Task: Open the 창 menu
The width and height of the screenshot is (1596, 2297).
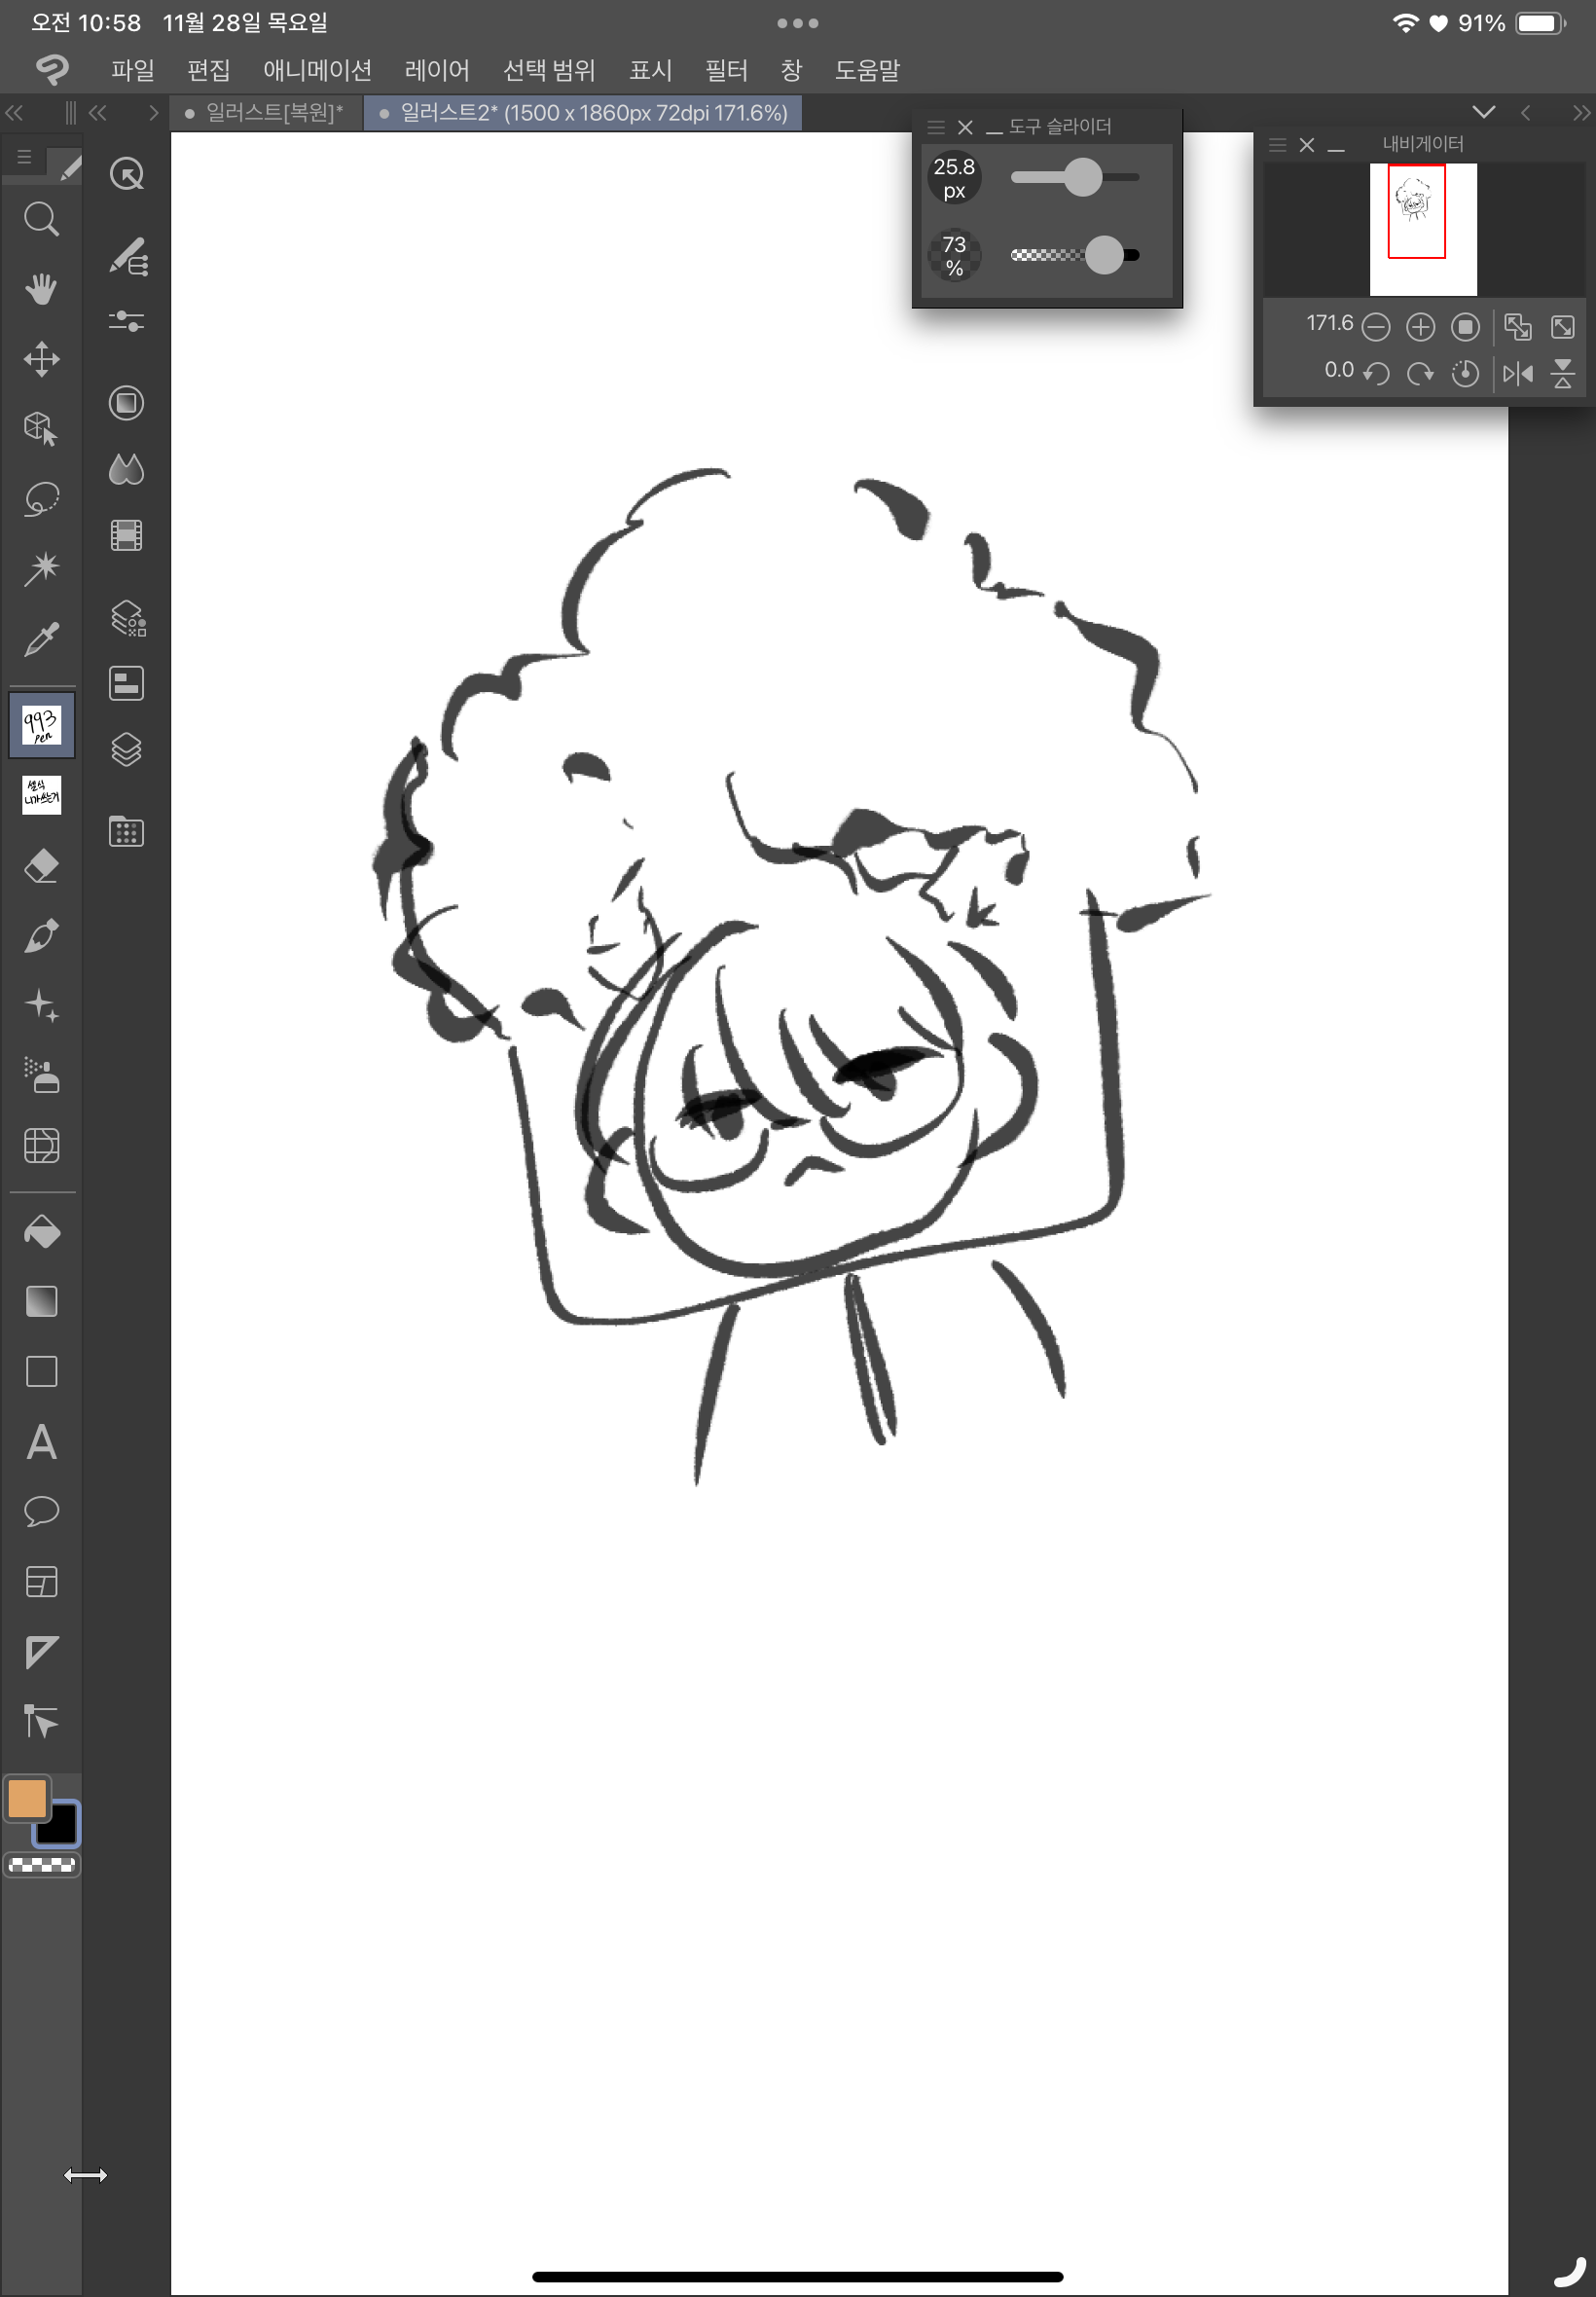Action: click(791, 70)
